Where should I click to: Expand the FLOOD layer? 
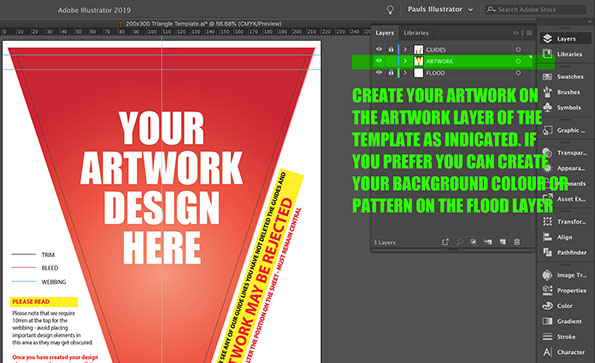(x=405, y=72)
